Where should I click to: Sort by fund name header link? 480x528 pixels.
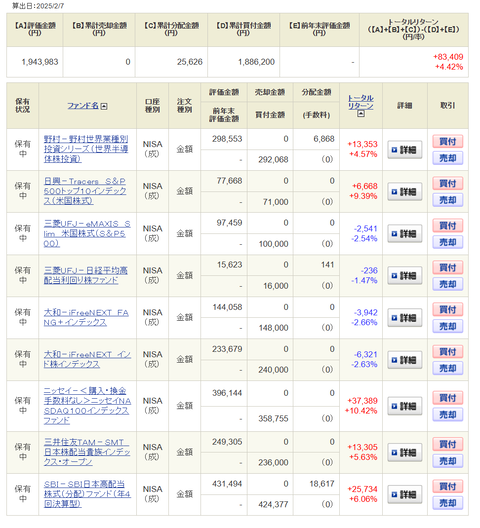click(x=83, y=106)
